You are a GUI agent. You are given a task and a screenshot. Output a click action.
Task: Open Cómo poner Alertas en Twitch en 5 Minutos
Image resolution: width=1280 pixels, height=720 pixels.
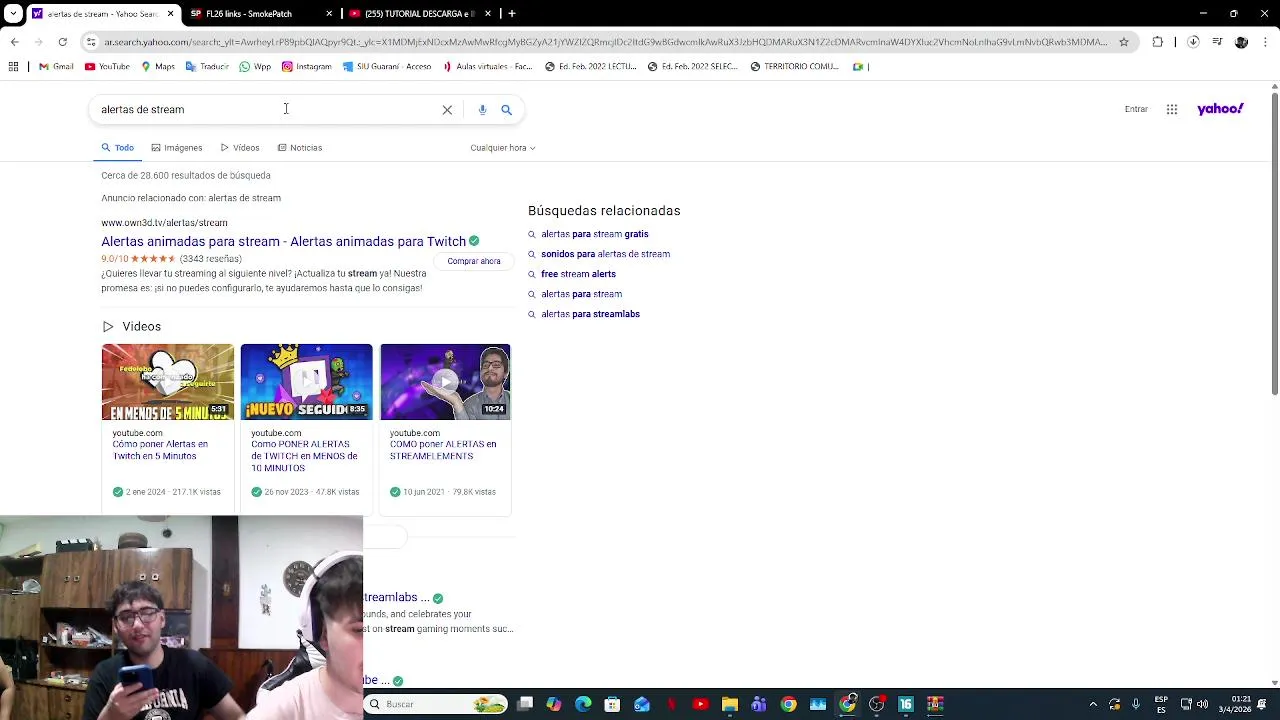tap(160, 450)
